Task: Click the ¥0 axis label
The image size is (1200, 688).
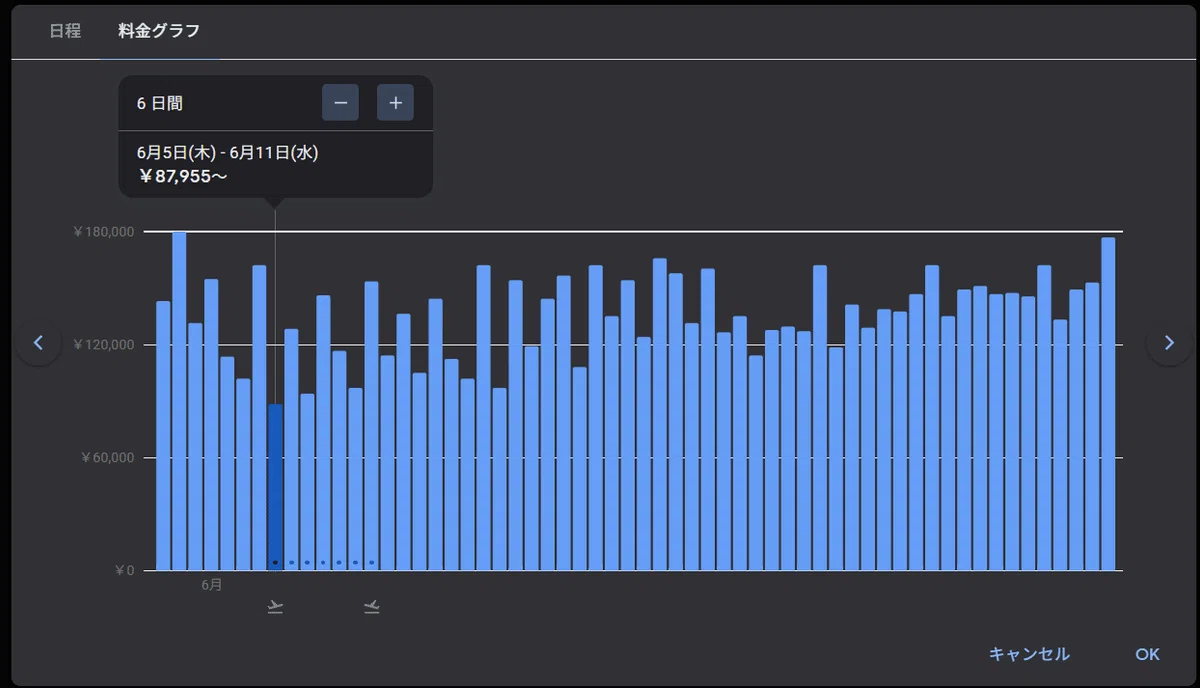Action: click(124, 571)
